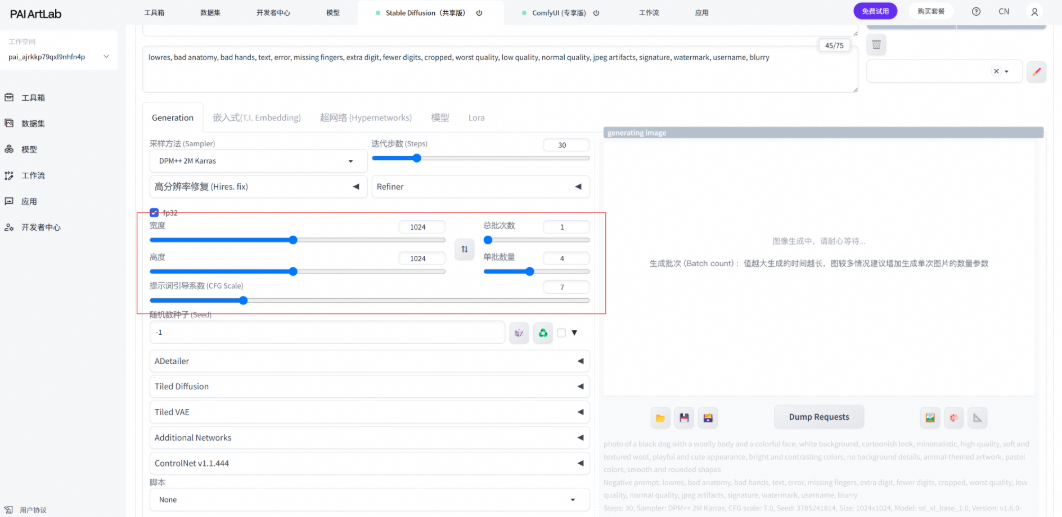Tick the extra seed options checkbox

pyautogui.click(x=561, y=333)
